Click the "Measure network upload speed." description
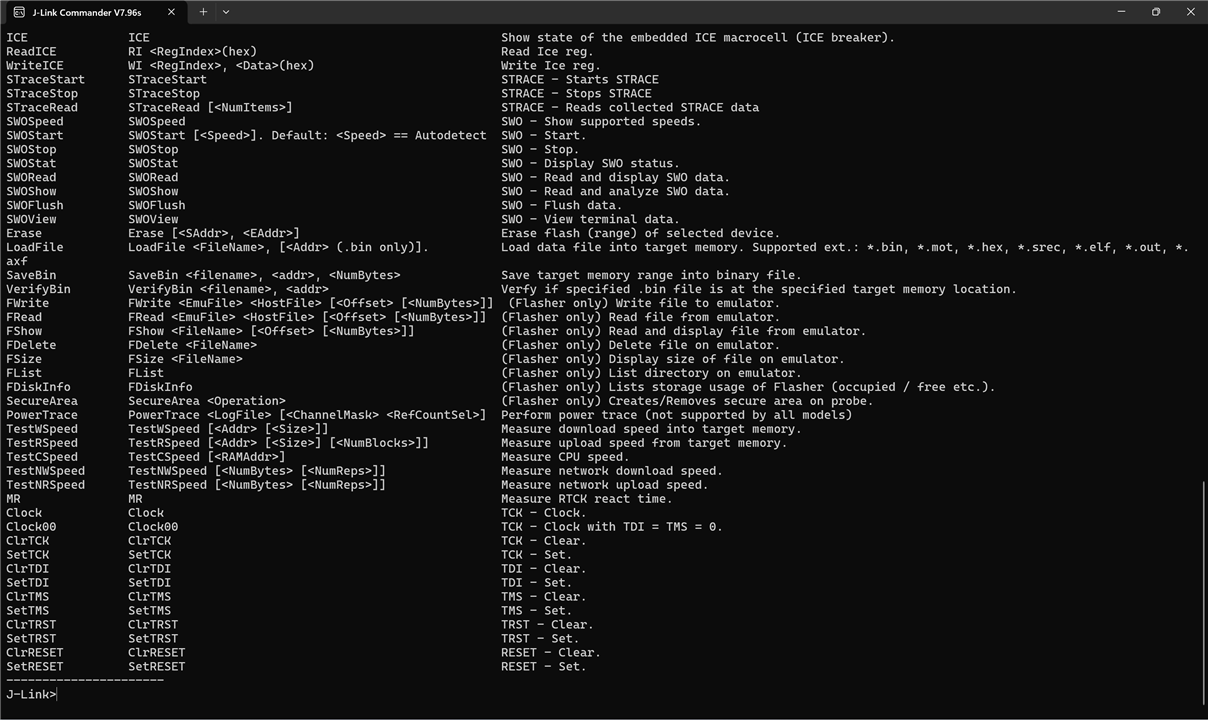1208x720 pixels. click(x=604, y=485)
